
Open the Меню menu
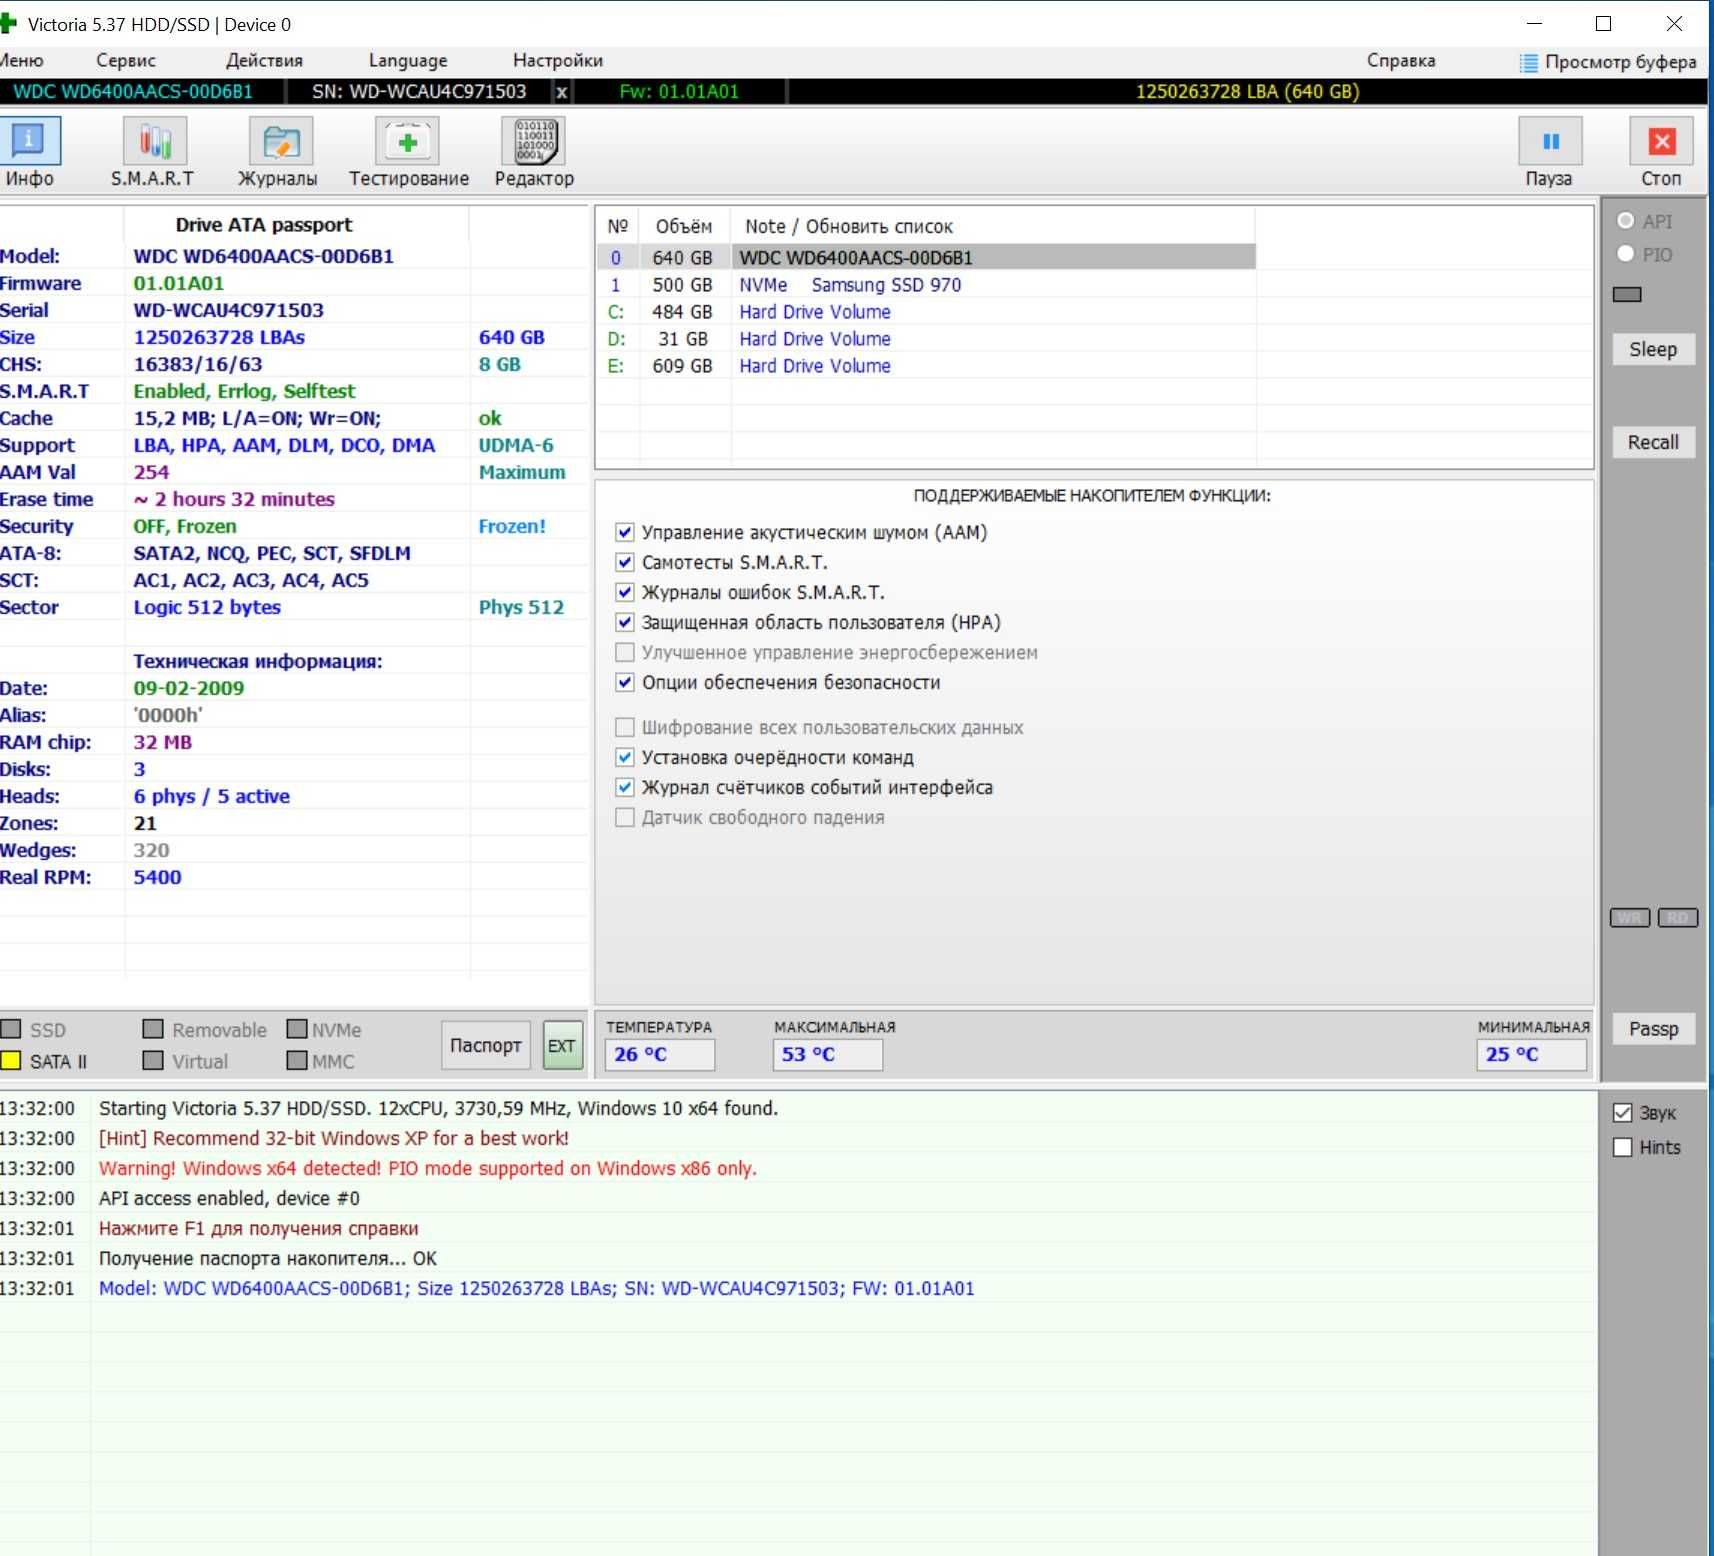click(x=22, y=61)
